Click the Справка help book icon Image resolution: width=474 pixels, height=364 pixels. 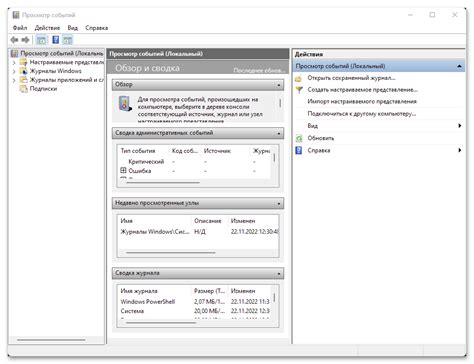[x=299, y=150]
